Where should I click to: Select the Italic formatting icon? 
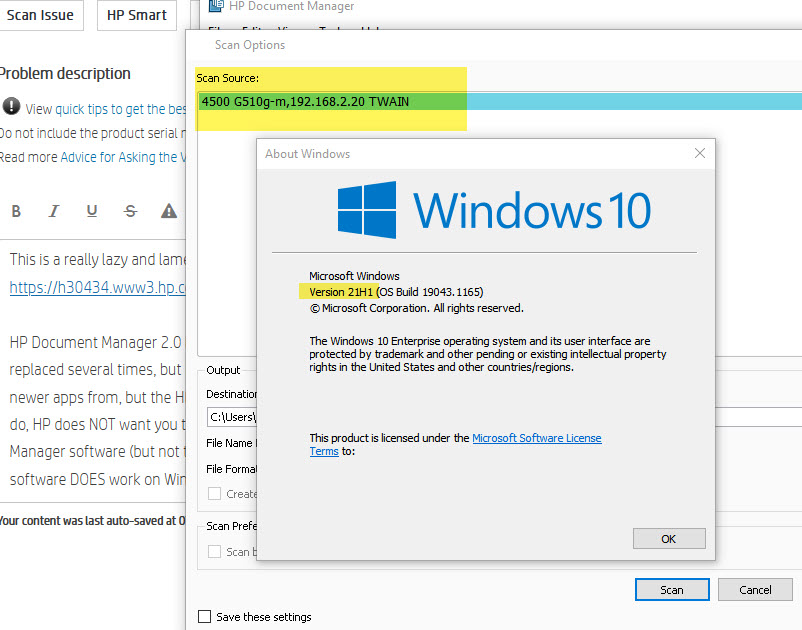(x=53, y=211)
